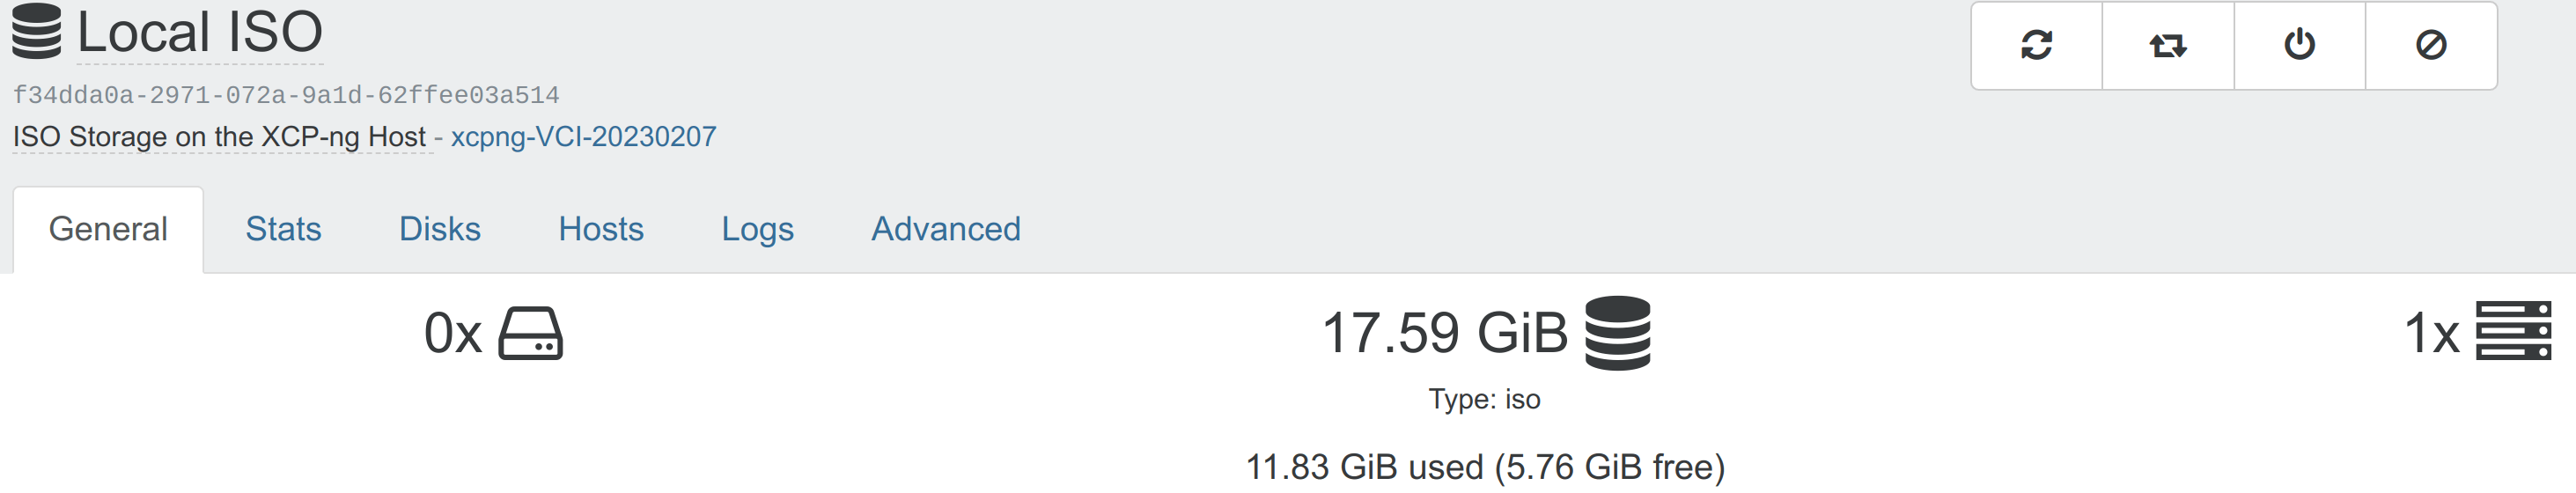The width and height of the screenshot is (2576, 493).
Task: Click the rescan all disks refresh icon
Action: point(2036,45)
